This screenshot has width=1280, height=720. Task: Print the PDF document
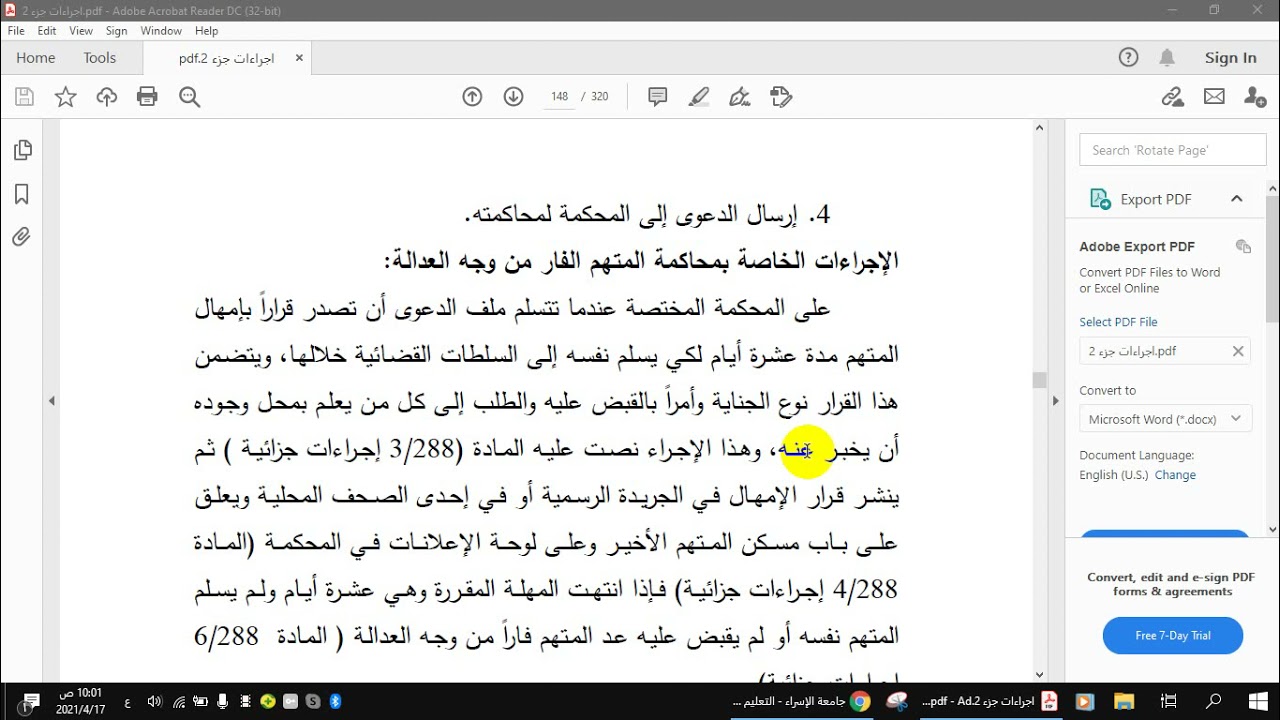[x=148, y=96]
